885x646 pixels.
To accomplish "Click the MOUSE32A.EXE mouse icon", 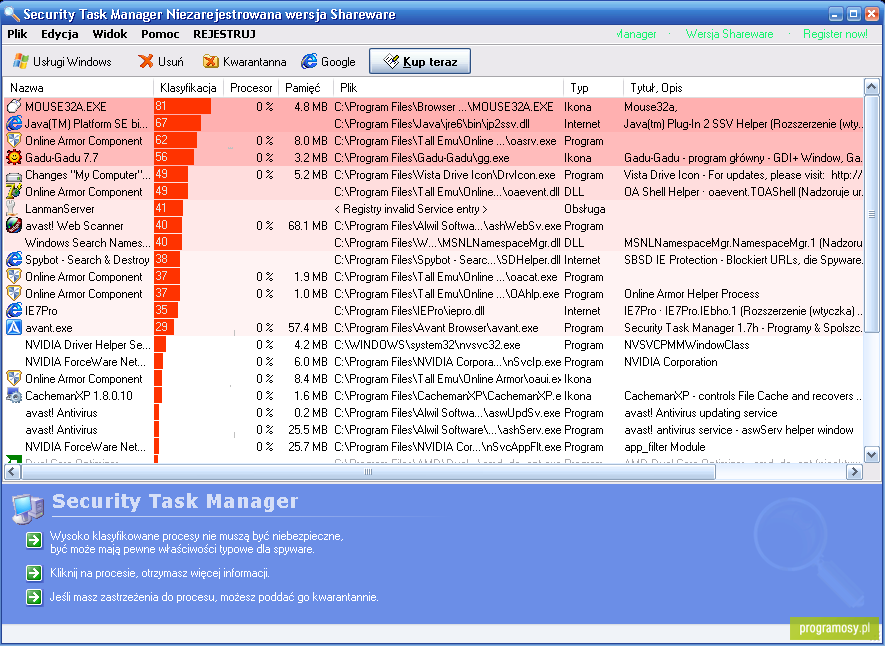I will point(14,106).
